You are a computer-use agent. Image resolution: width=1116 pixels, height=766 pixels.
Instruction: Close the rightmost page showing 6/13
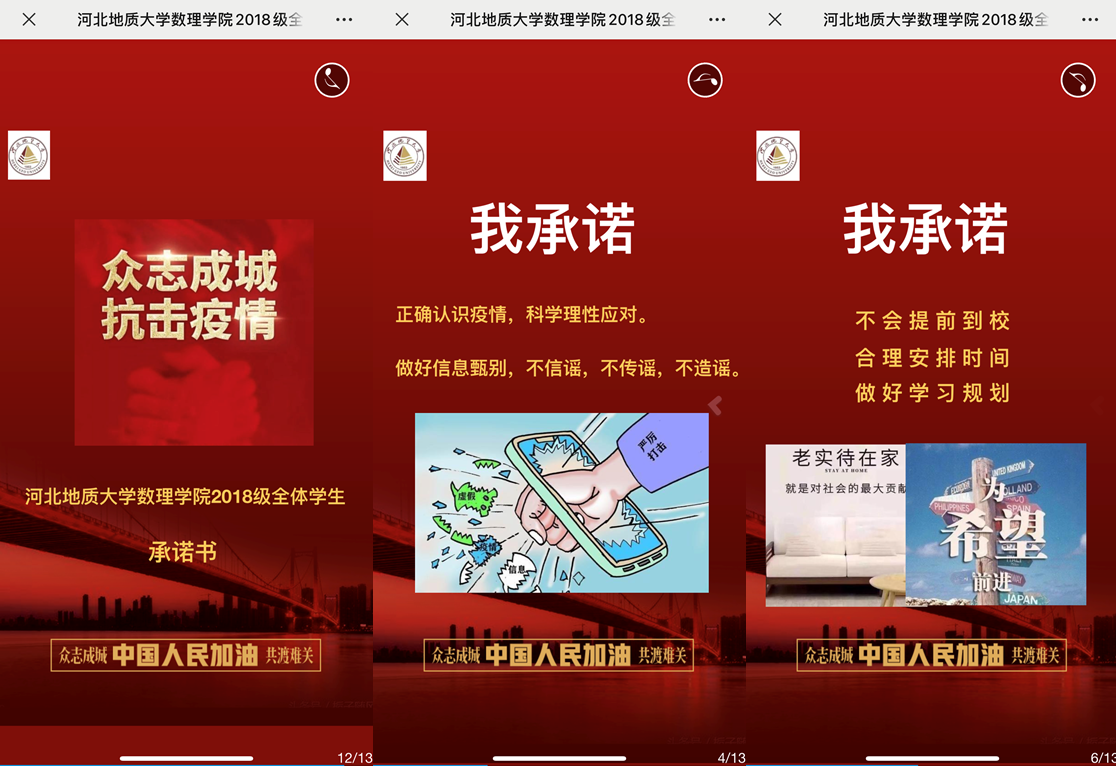click(x=775, y=20)
